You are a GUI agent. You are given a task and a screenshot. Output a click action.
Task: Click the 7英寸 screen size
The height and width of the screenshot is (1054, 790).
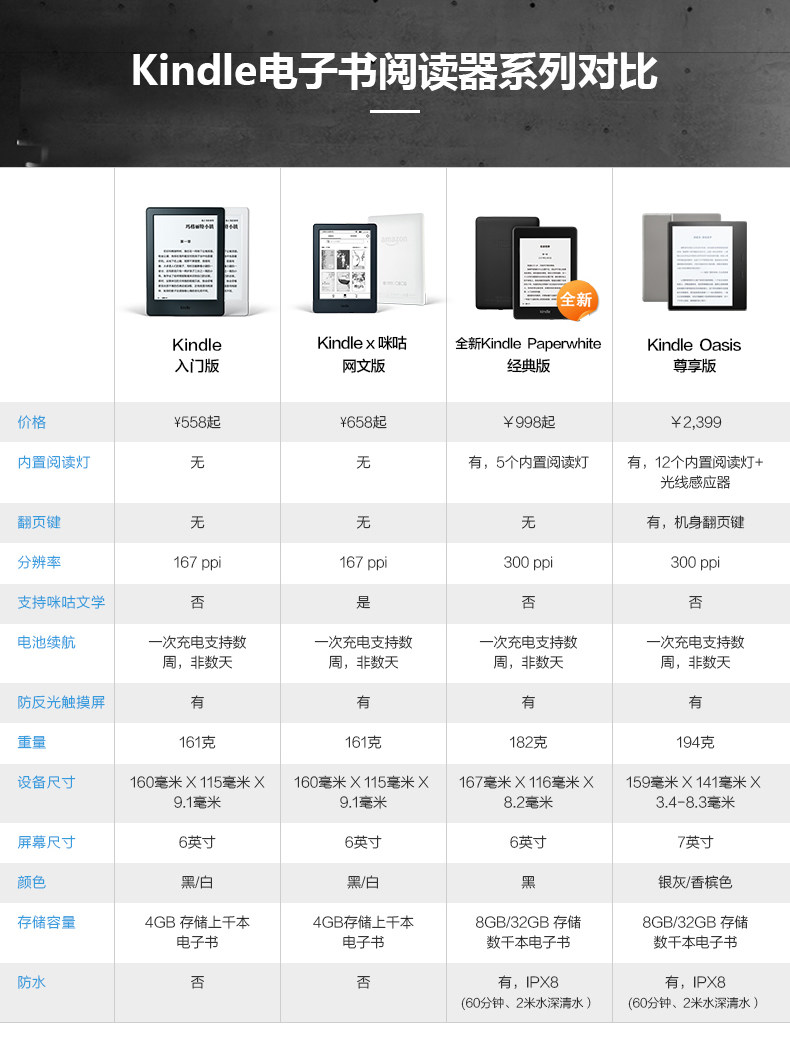point(695,842)
